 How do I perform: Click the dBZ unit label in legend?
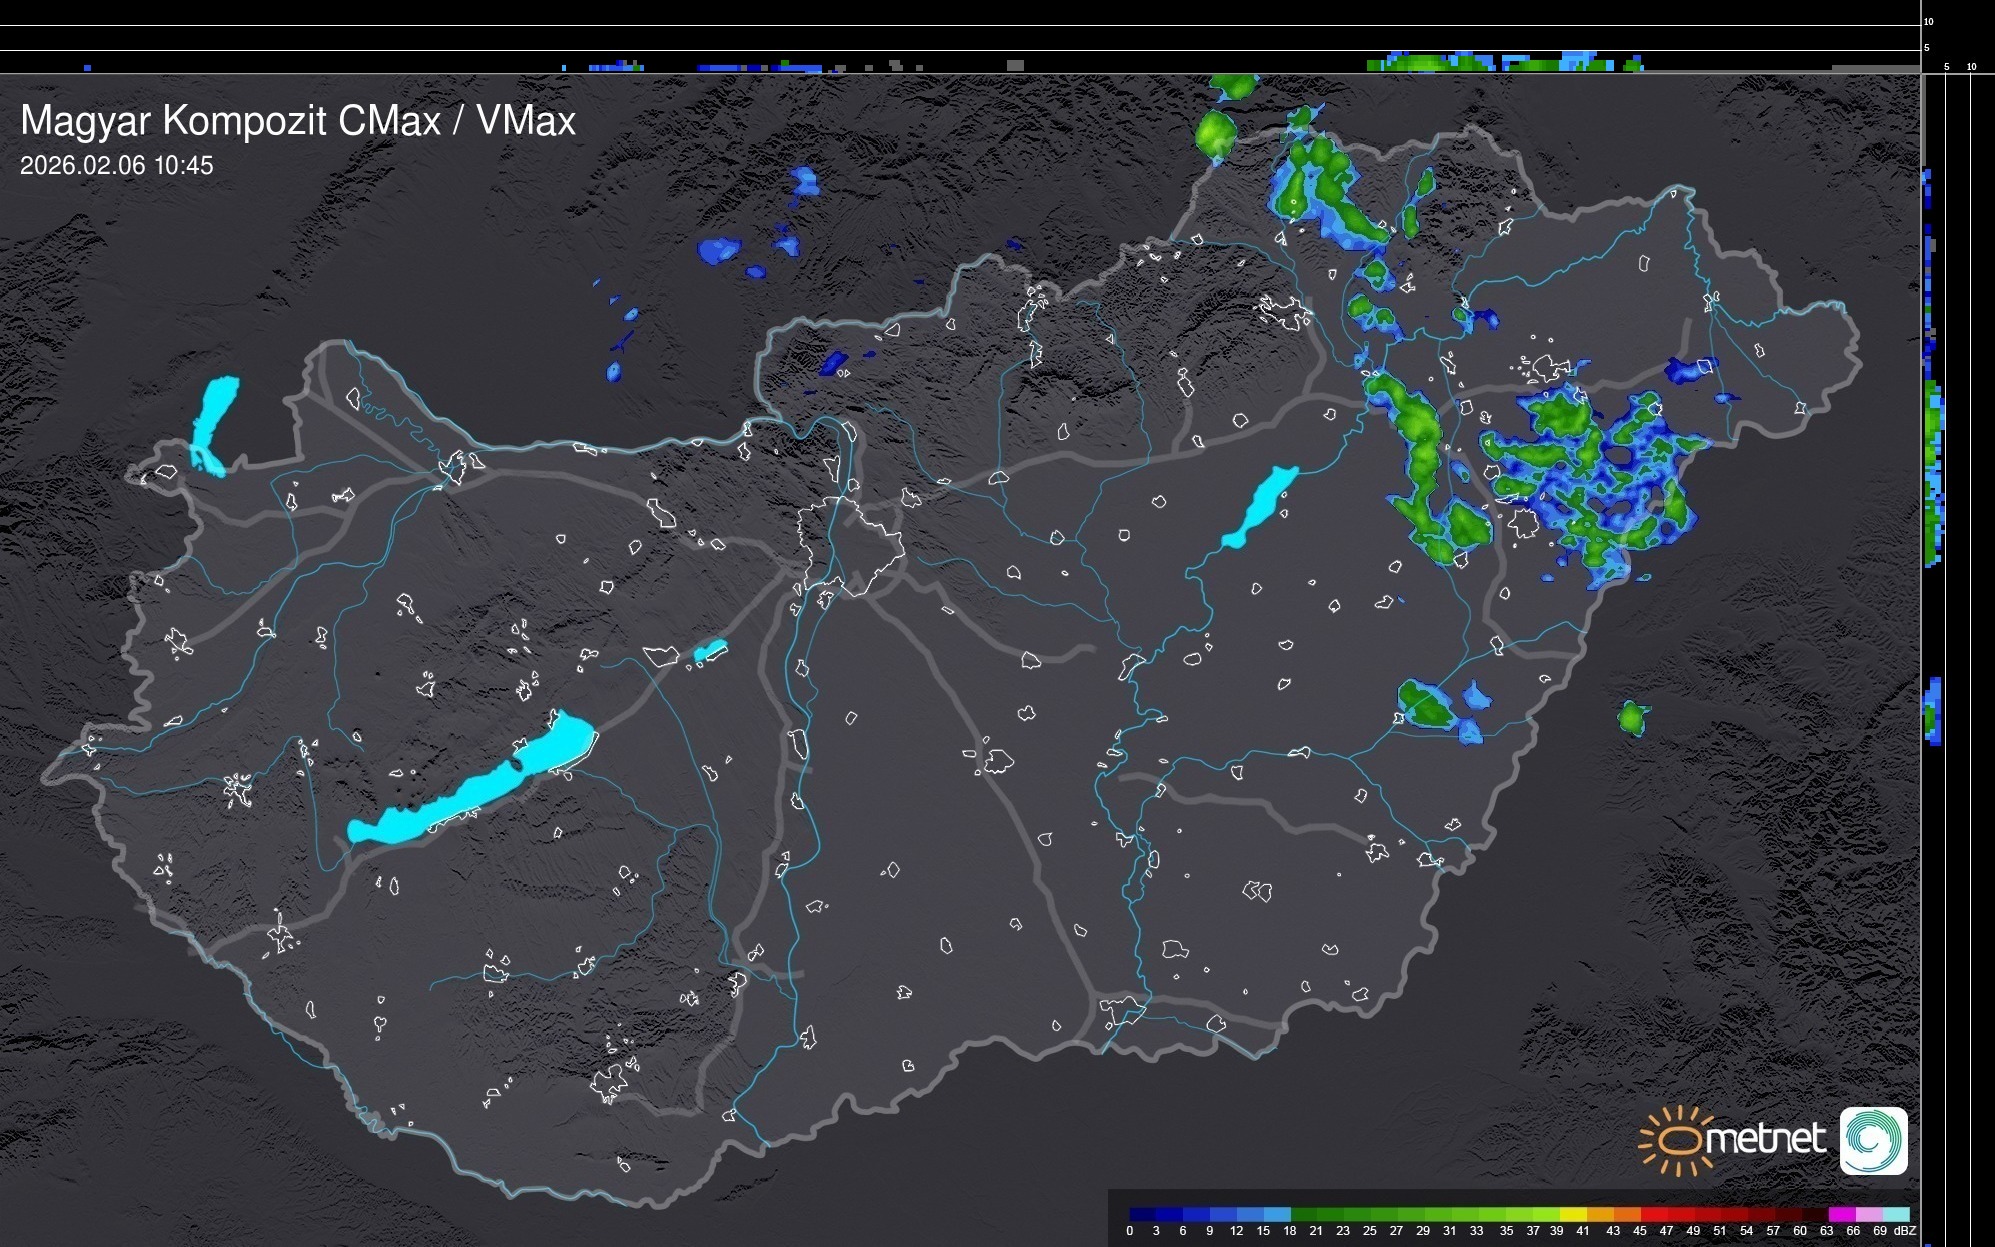pos(1905,1231)
